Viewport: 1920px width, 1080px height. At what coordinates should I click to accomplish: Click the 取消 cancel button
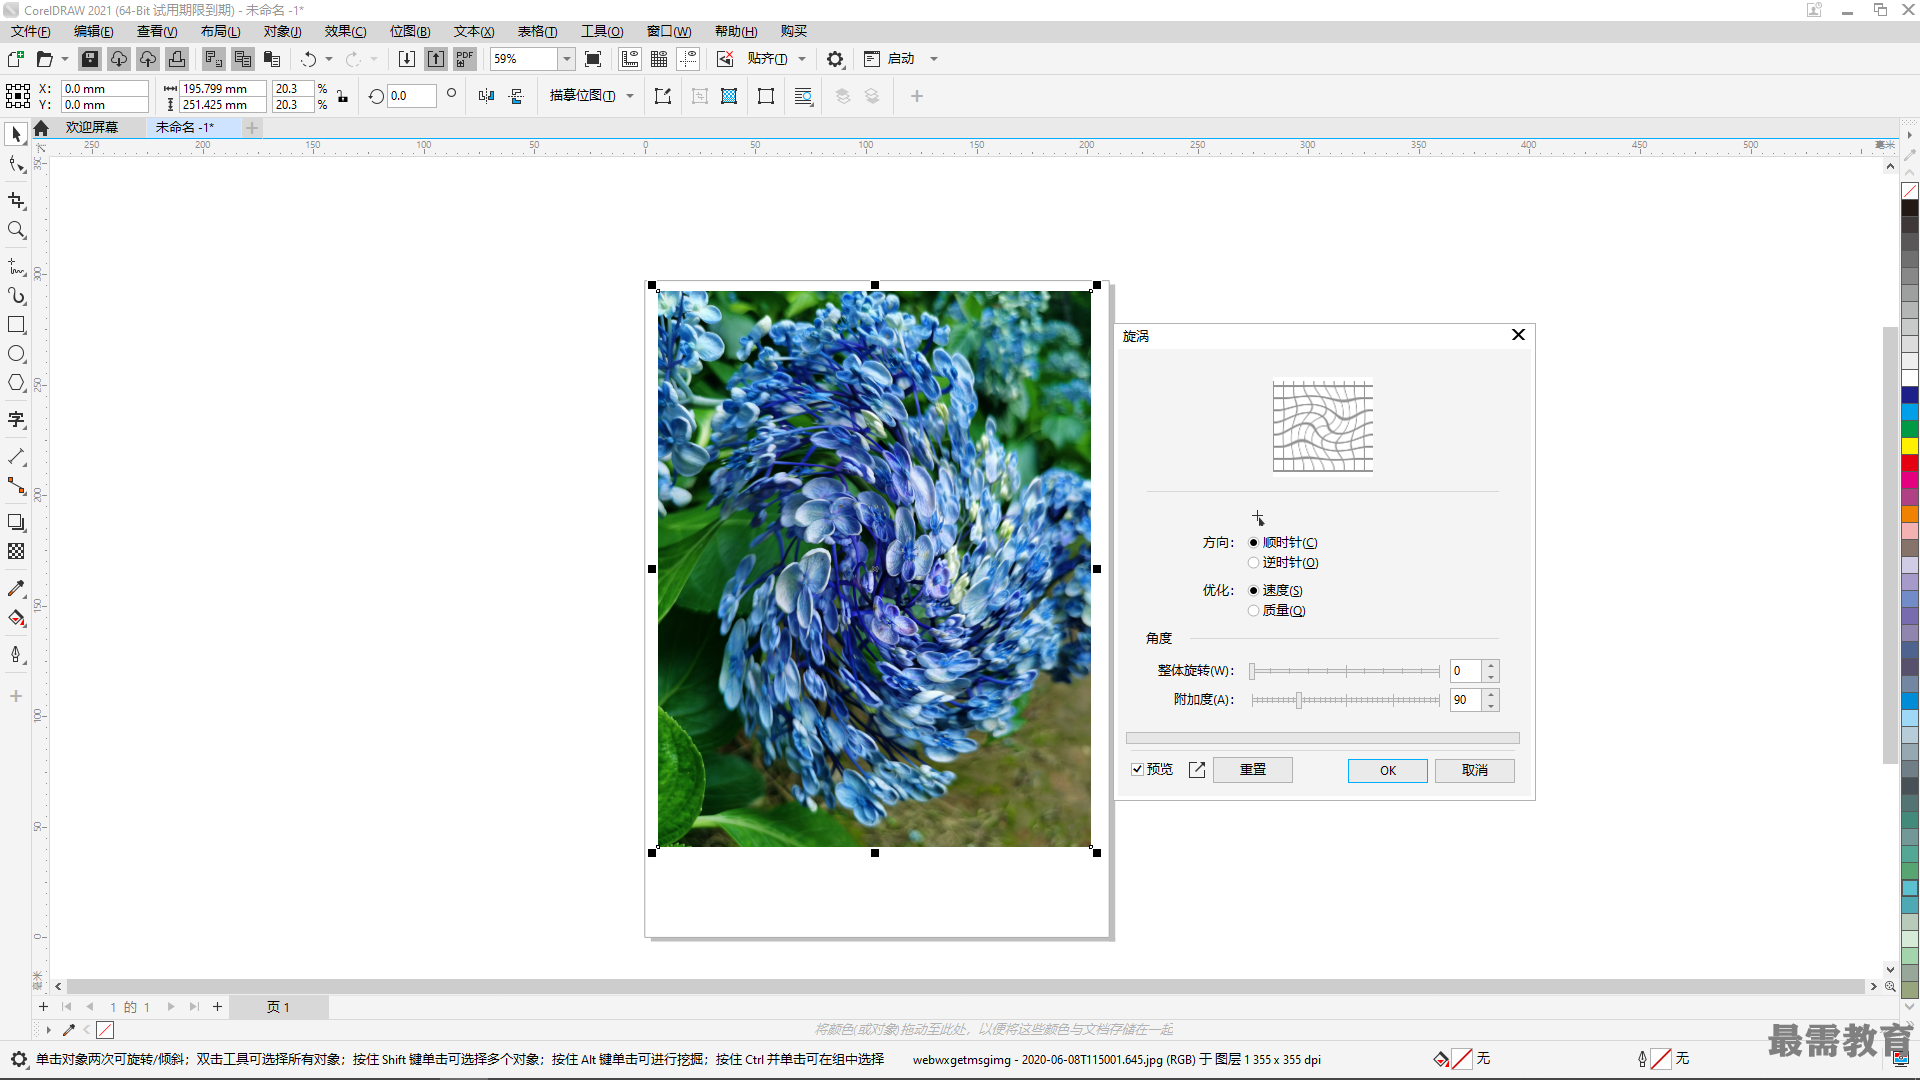point(1474,770)
